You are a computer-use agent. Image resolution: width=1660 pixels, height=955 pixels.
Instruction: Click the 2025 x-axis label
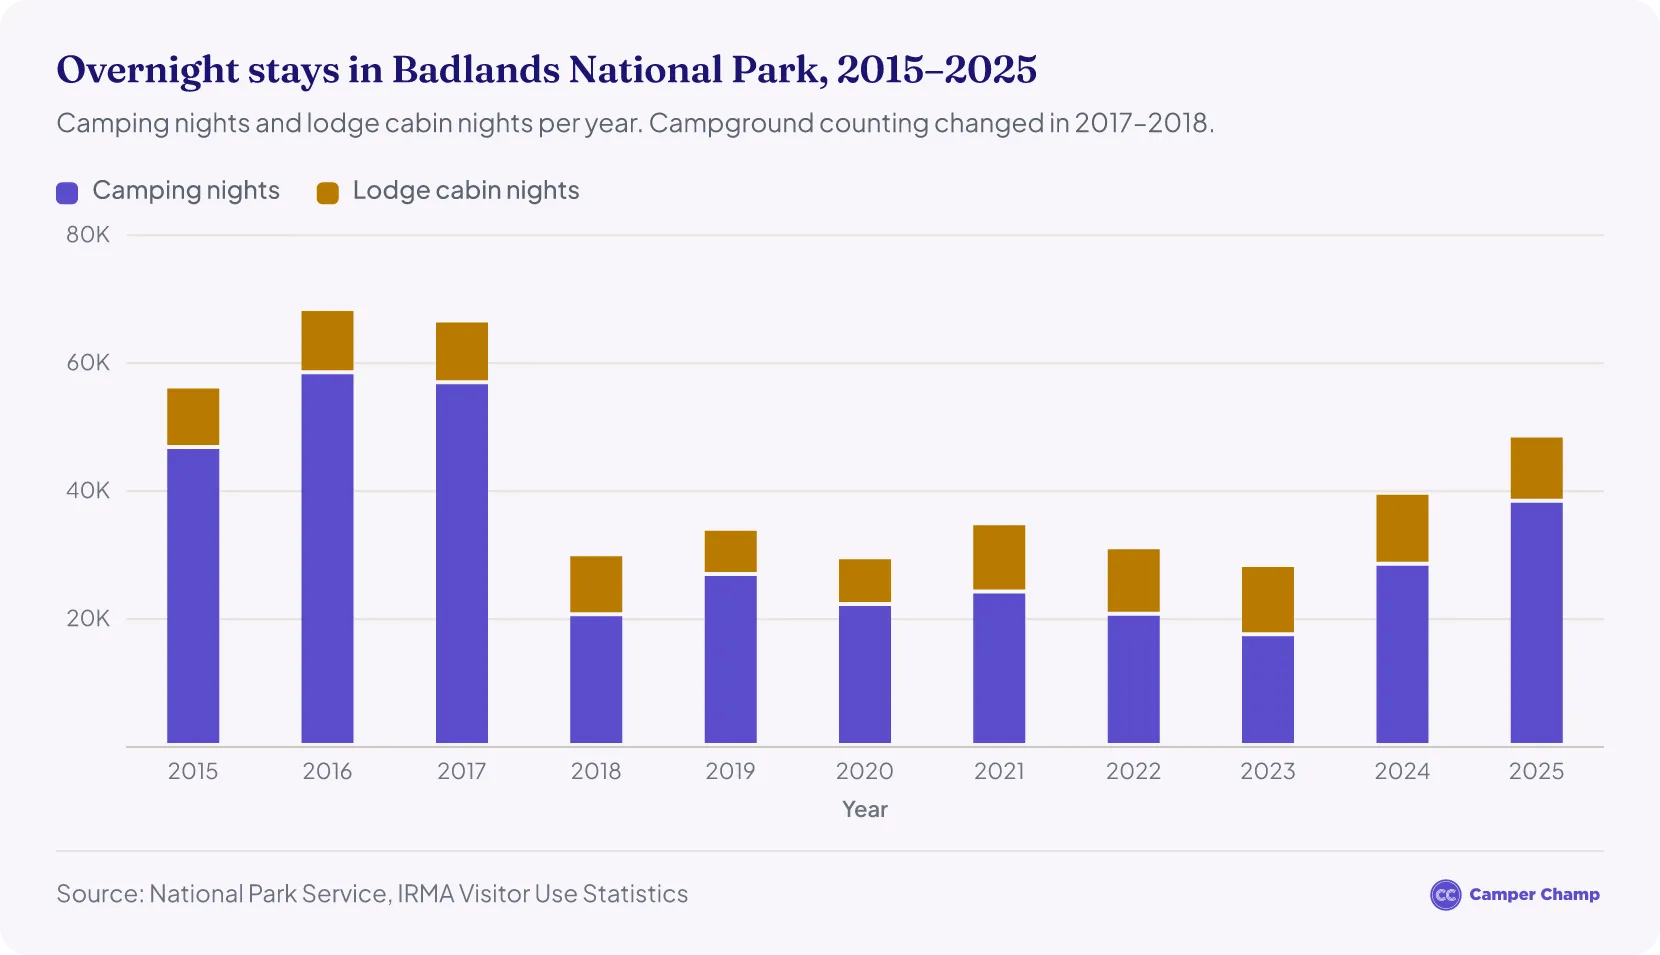point(1537,771)
